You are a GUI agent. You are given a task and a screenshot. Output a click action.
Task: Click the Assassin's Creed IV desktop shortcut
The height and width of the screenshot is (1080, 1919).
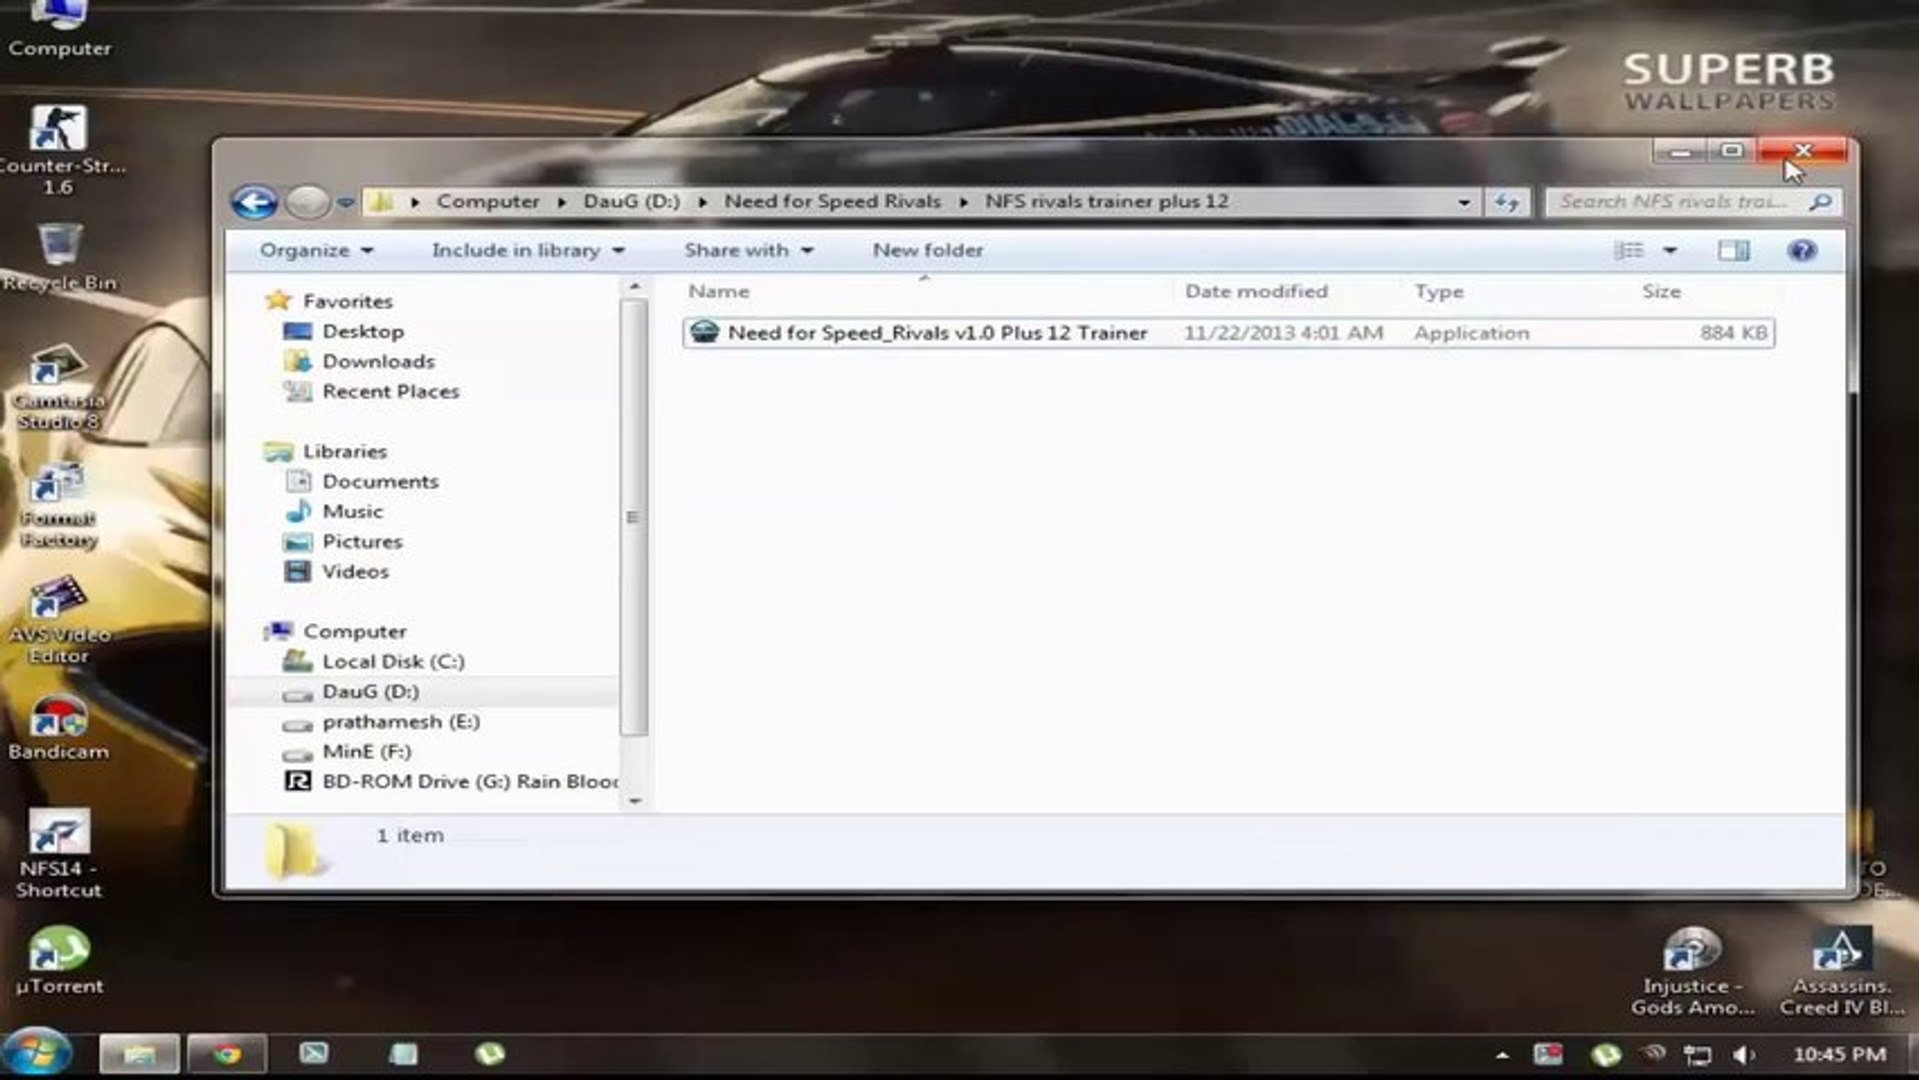tap(1841, 971)
